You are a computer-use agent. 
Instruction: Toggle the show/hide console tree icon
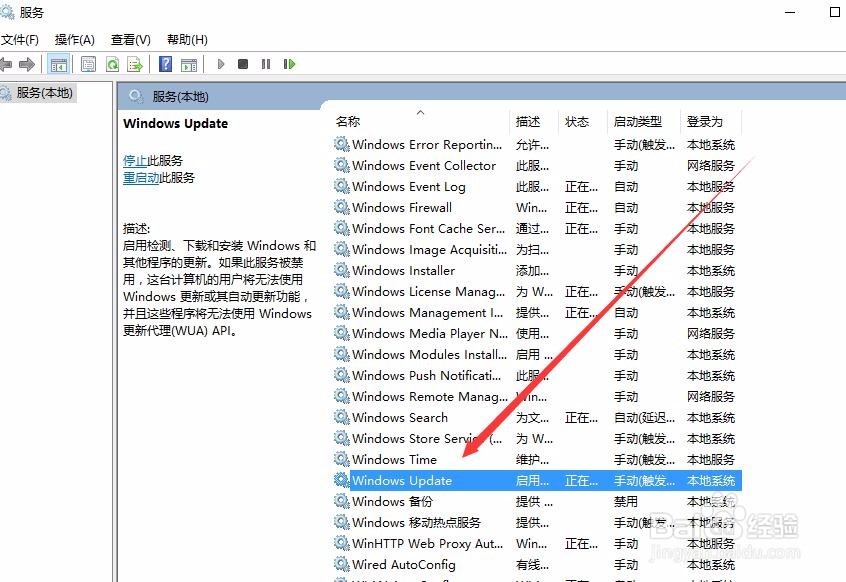(58, 65)
